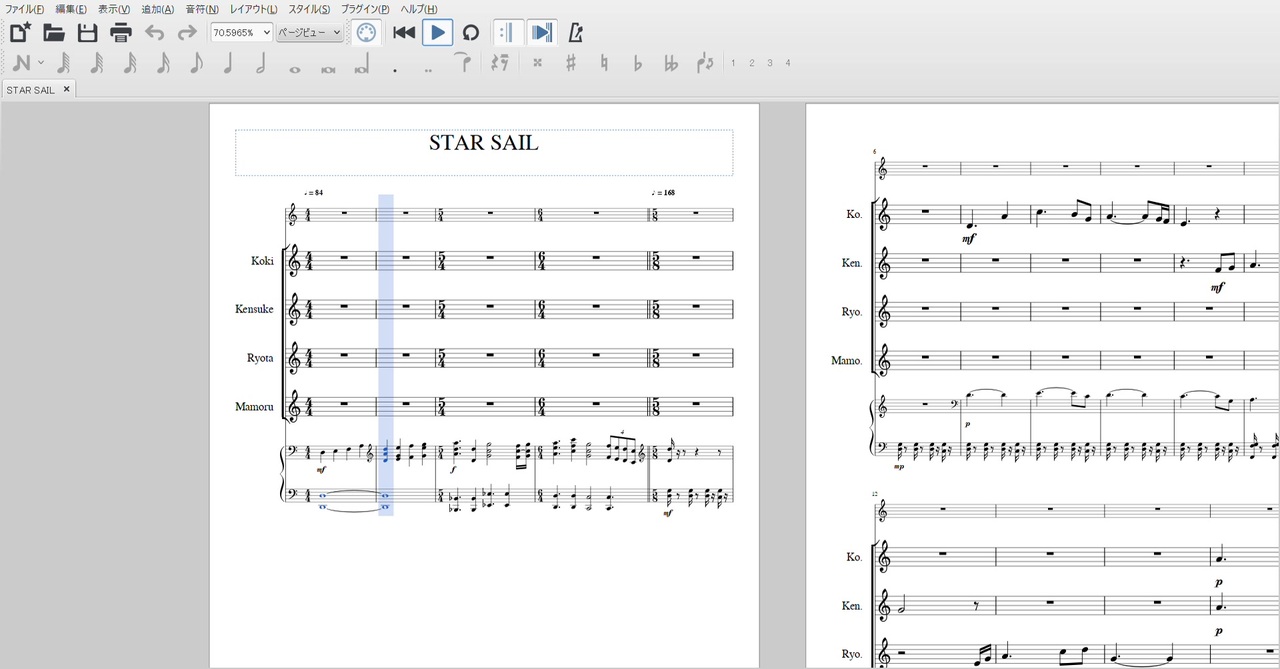The height and width of the screenshot is (669, 1280).
Task: Select the 32nd note duration
Action: point(130,63)
